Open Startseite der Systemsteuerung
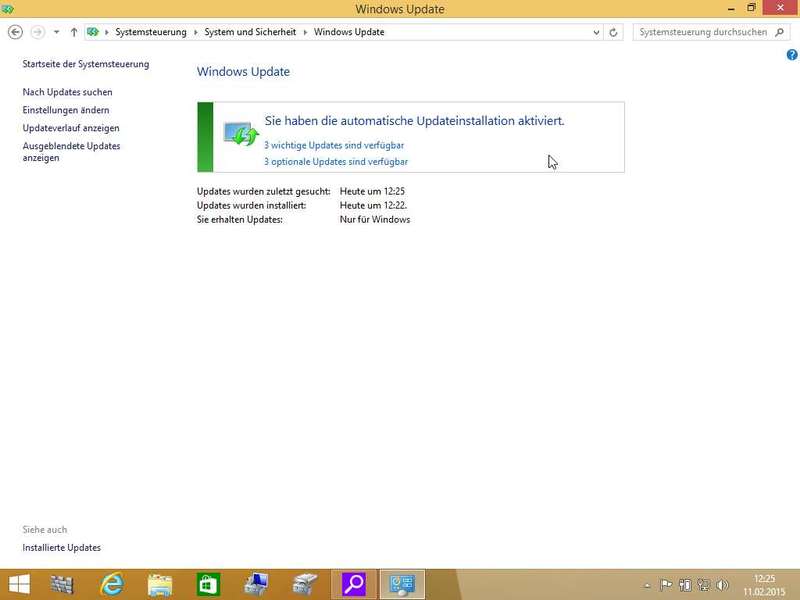800x600 pixels. click(x=86, y=64)
